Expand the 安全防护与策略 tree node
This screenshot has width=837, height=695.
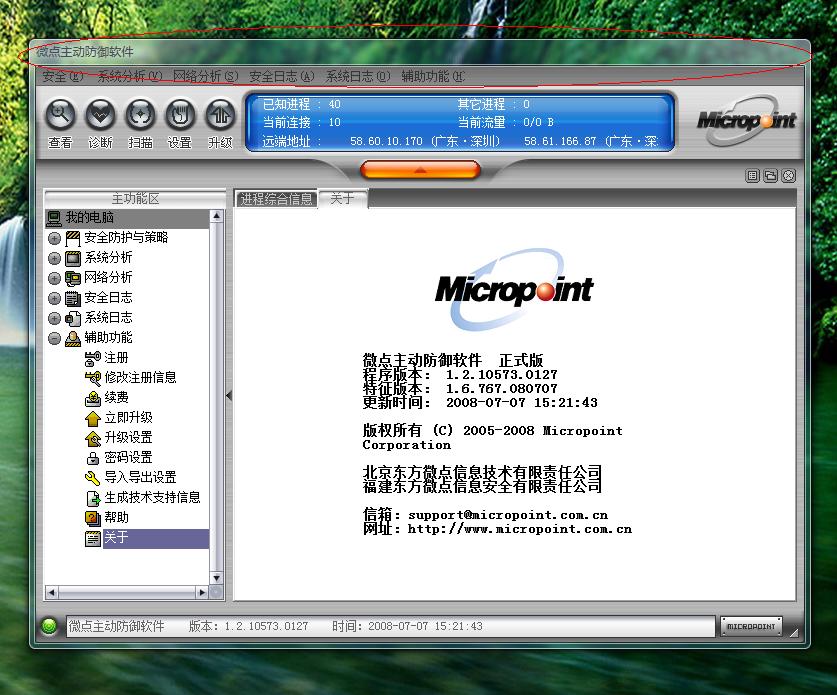(x=54, y=238)
